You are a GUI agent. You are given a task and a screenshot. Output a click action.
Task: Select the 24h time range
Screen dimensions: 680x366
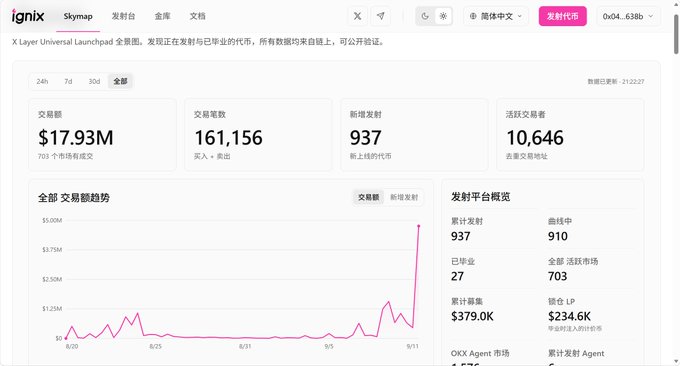pyautogui.click(x=42, y=81)
